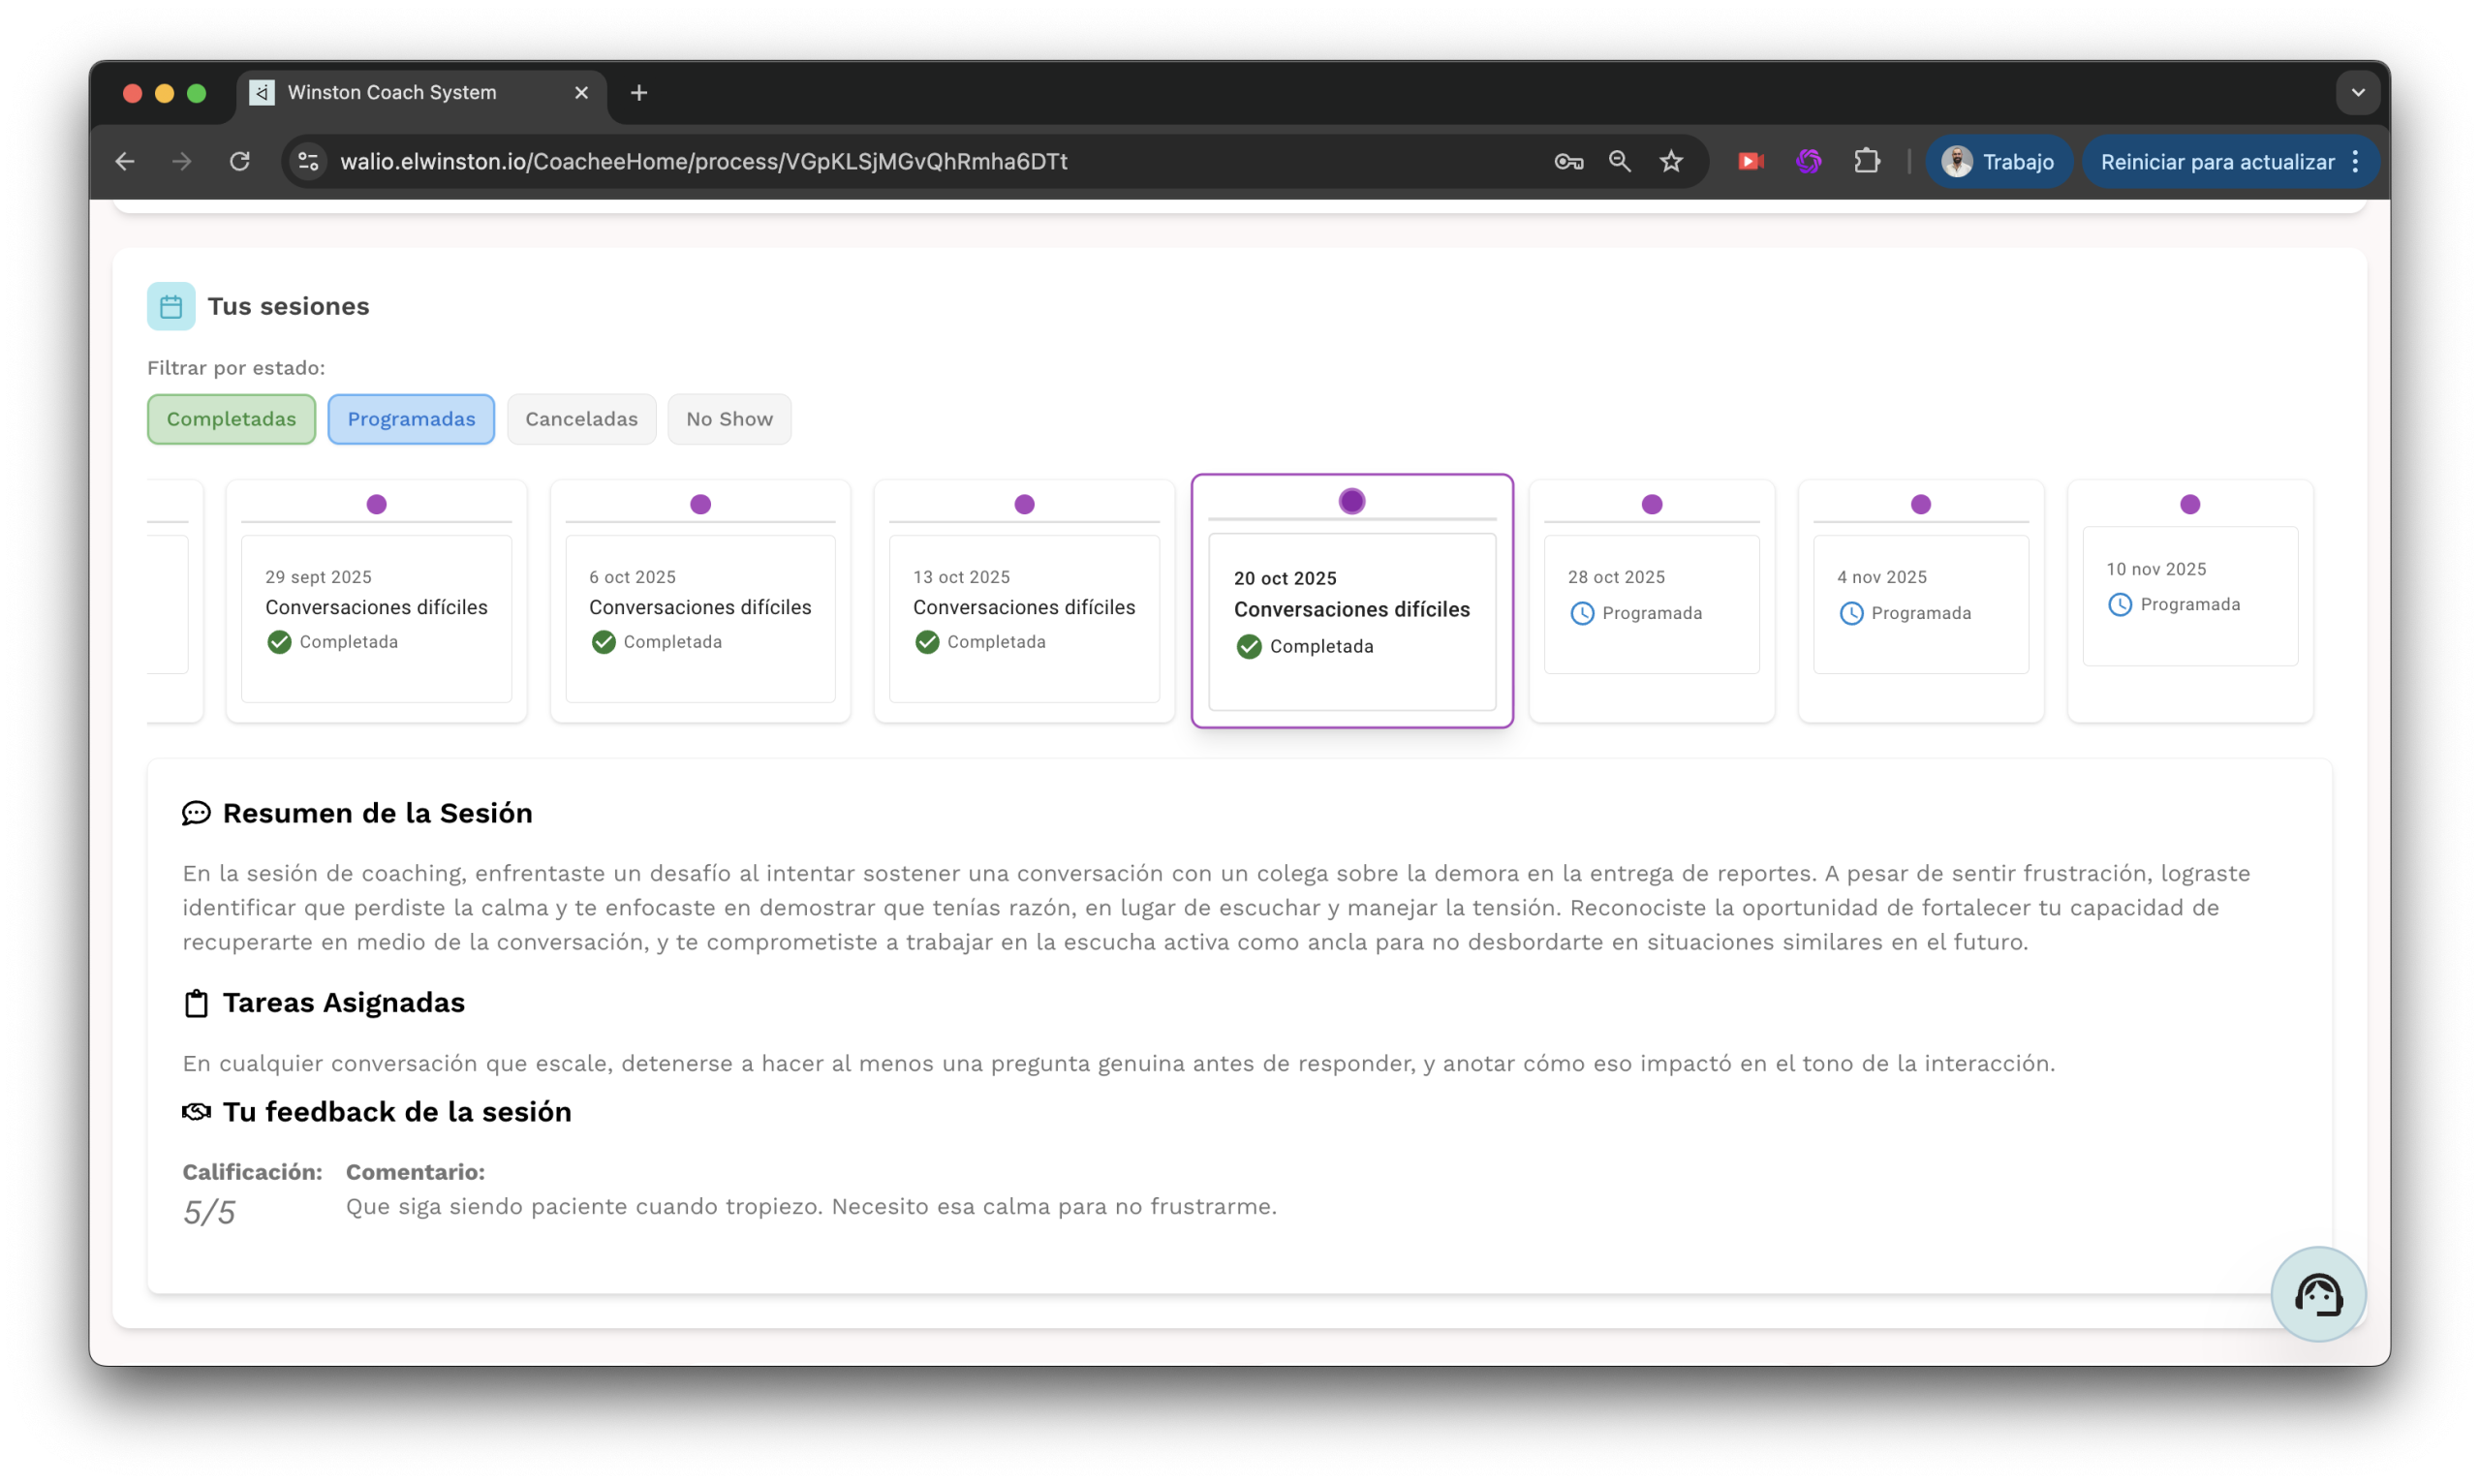
Task: Reload the page with the refresh icon
Action: [x=240, y=162]
